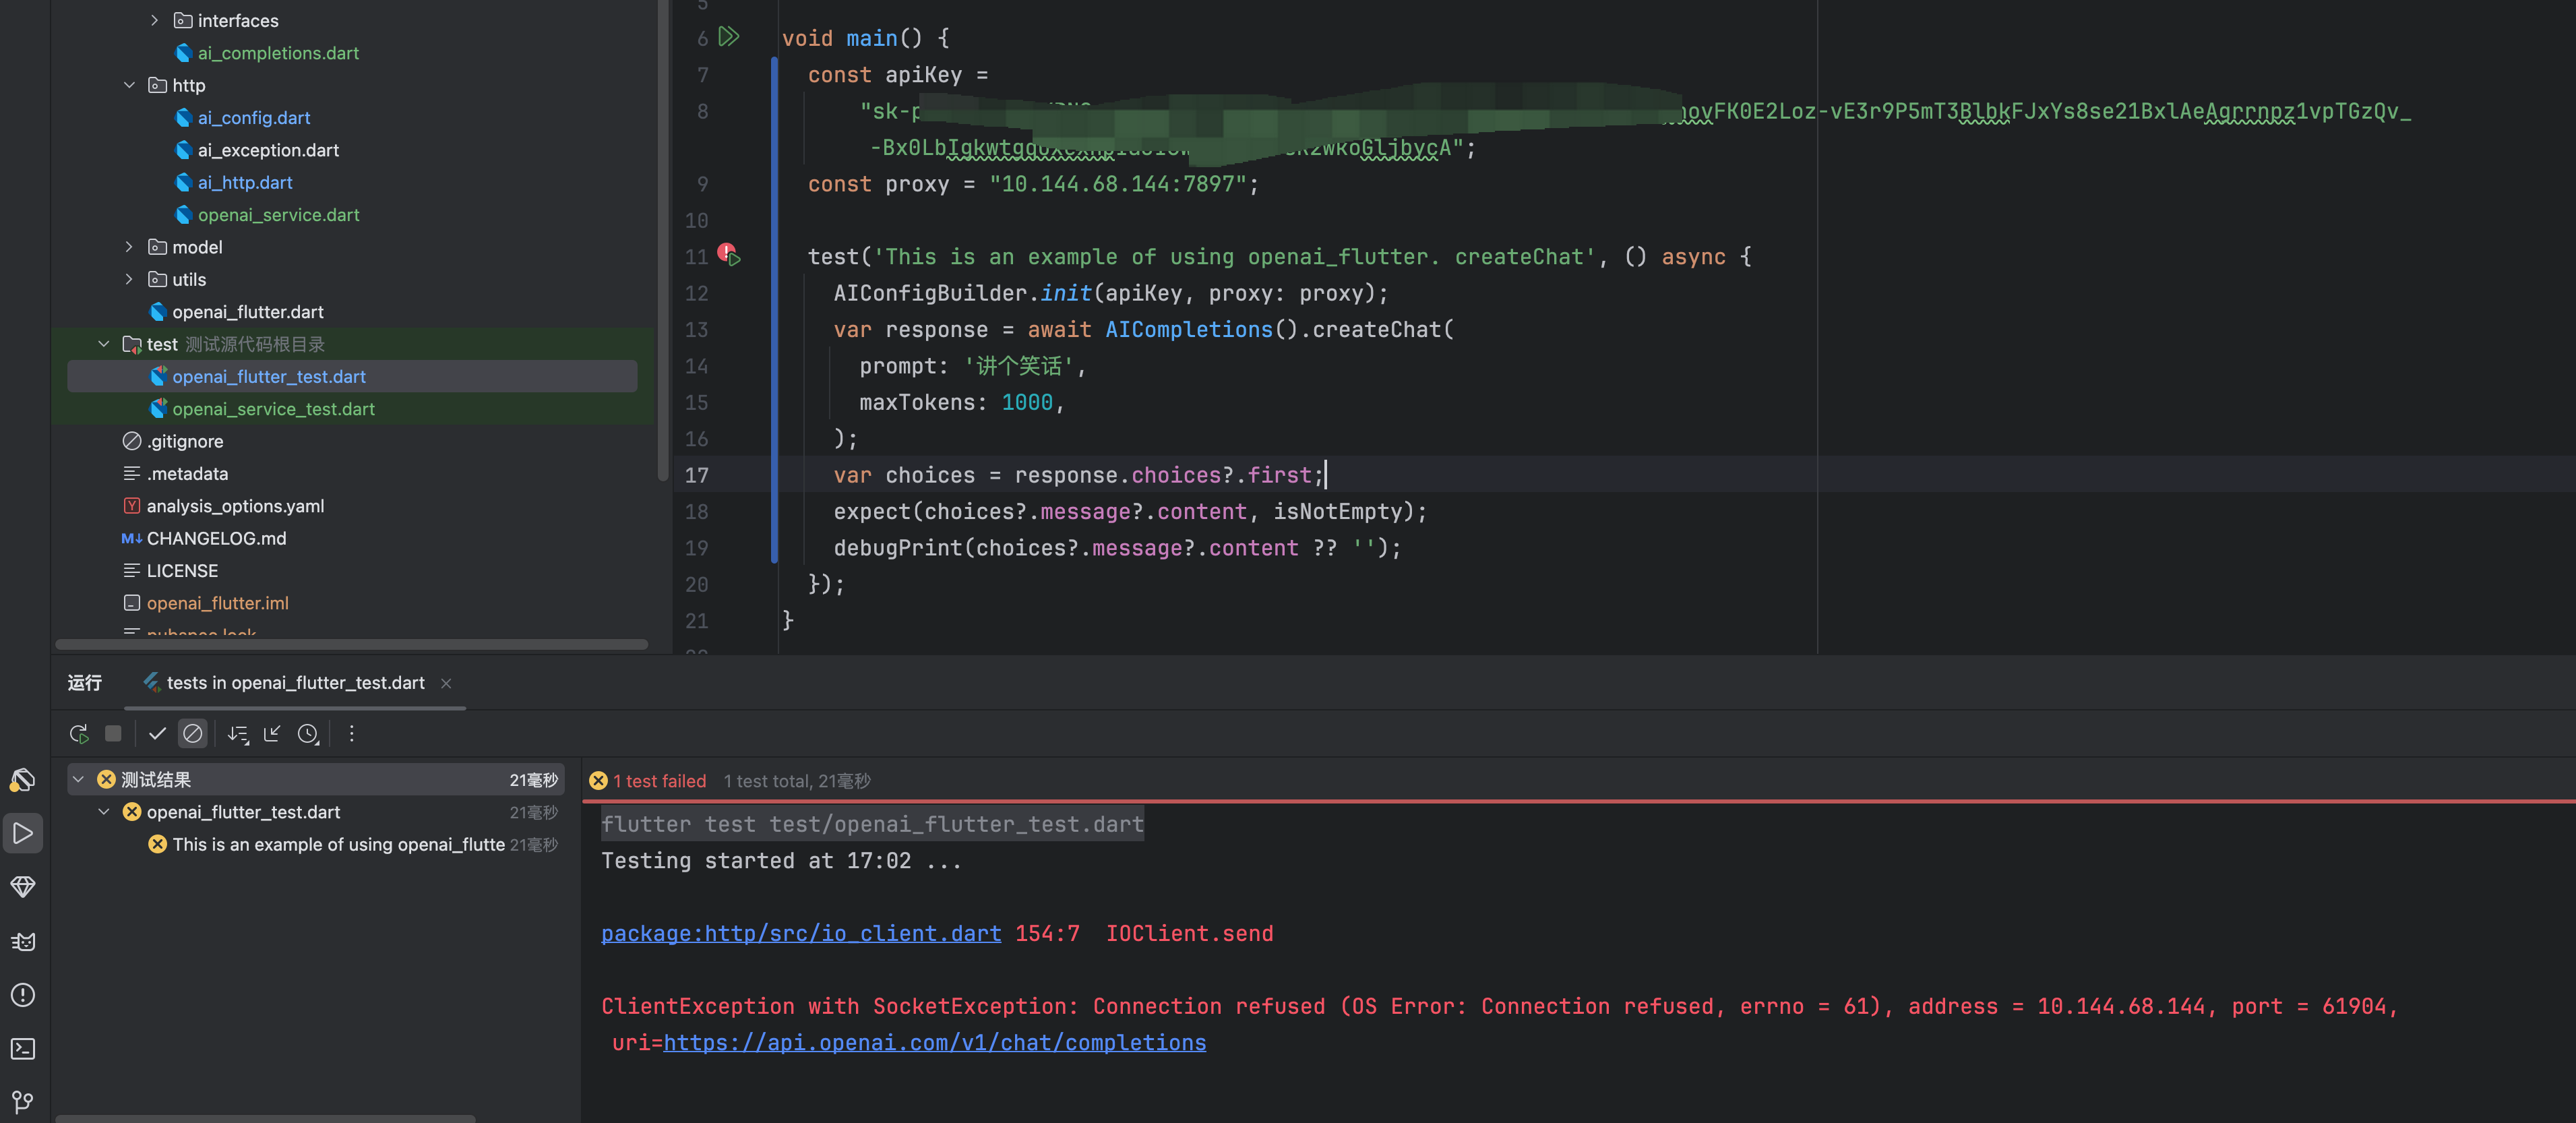2576x1123 pixels.
Task: Select the tests in openai_flutter_test.dart run tab
Action: click(295, 683)
